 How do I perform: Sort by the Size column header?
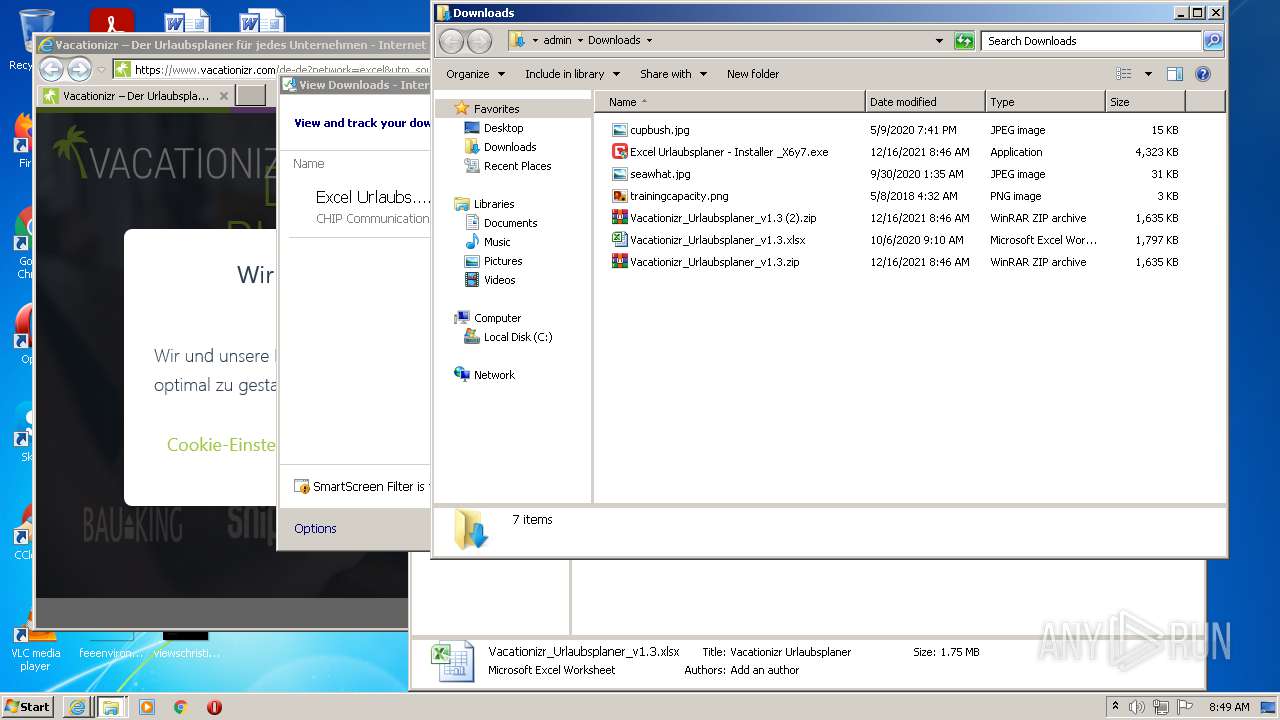tap(1145, 102)
